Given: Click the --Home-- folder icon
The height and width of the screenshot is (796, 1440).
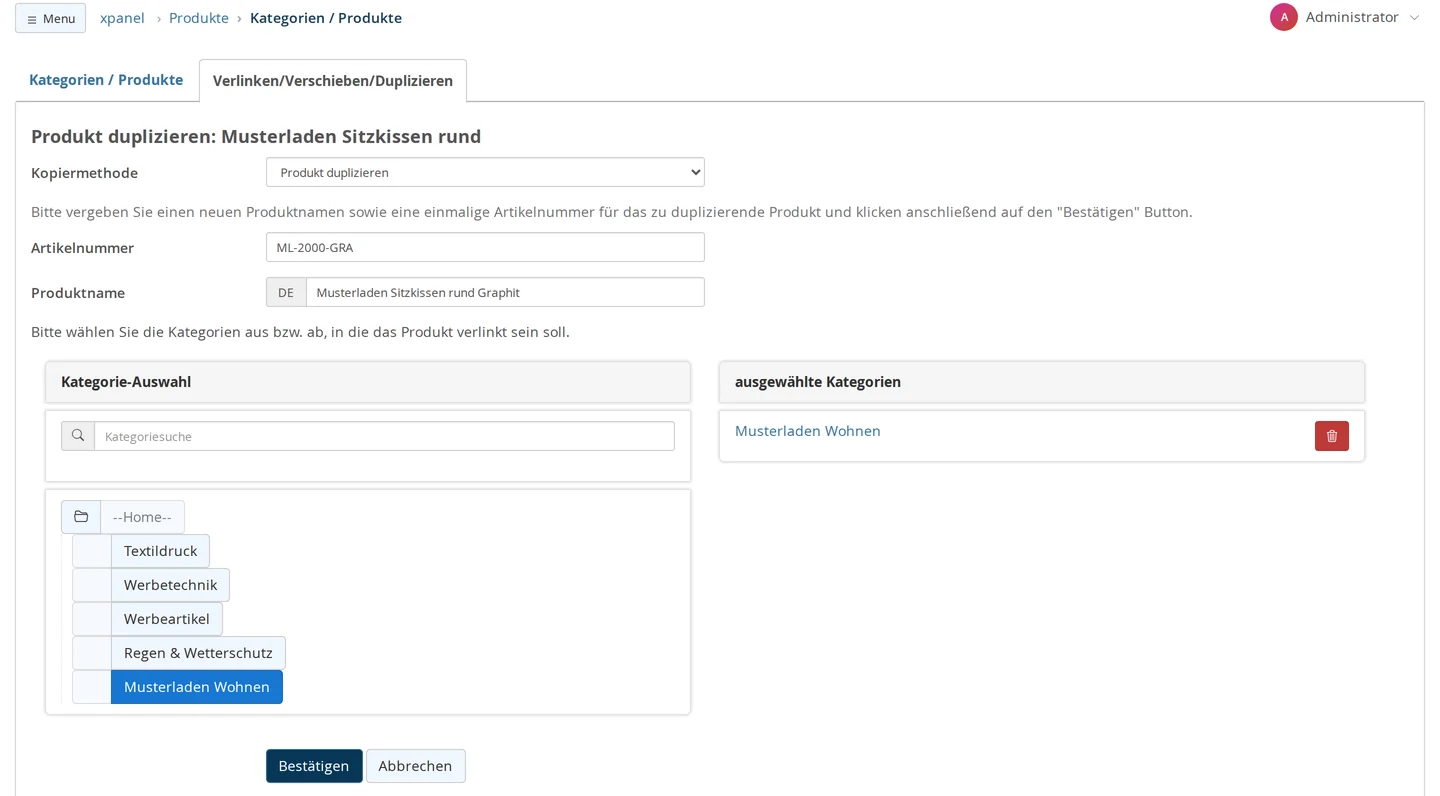Looking at the screenshot, I should click(81, 517).
